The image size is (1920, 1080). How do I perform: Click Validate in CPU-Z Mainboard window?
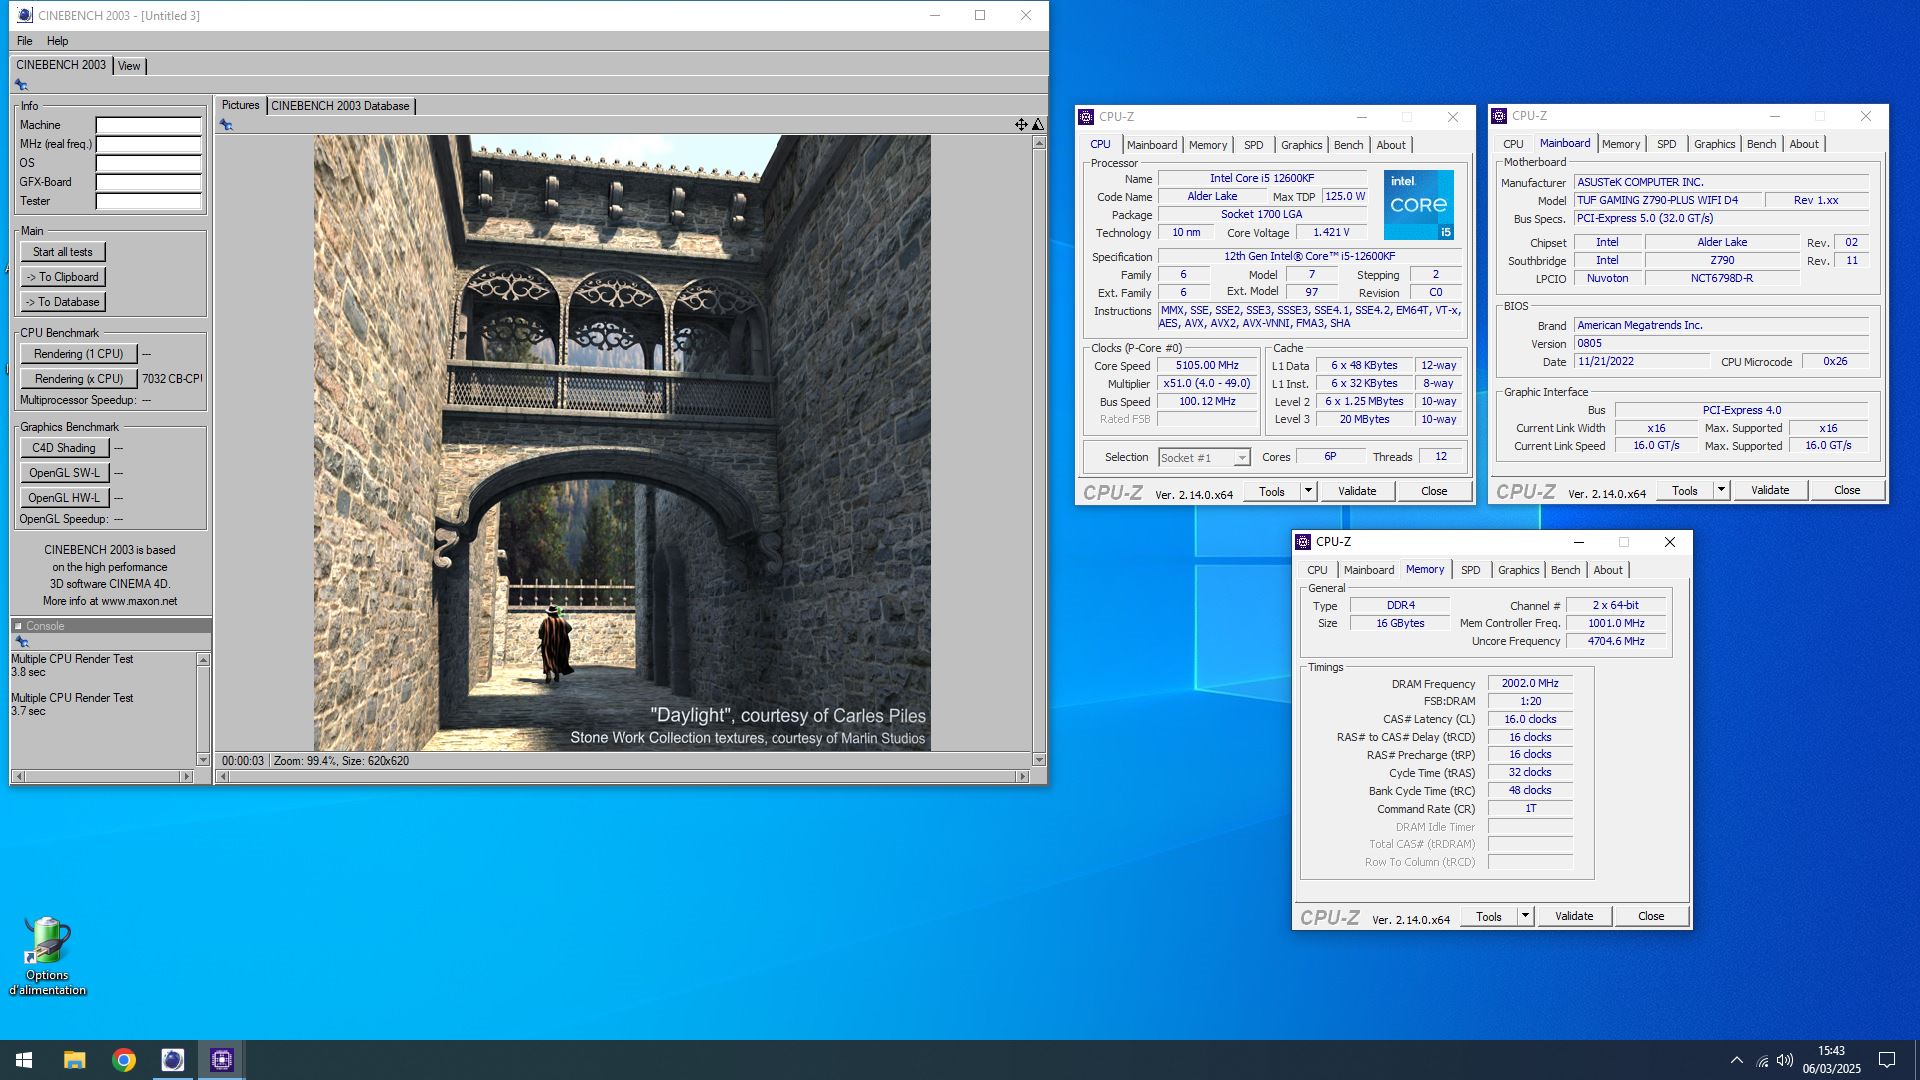coord(1770,490)
